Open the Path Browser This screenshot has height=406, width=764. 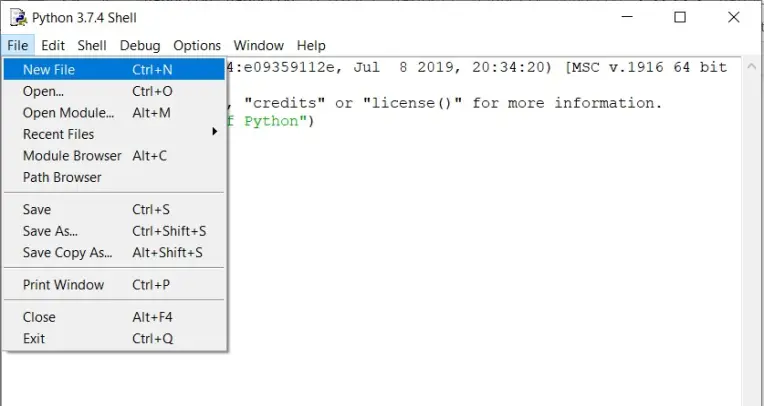pyautogui.click(x=114, y=177)
